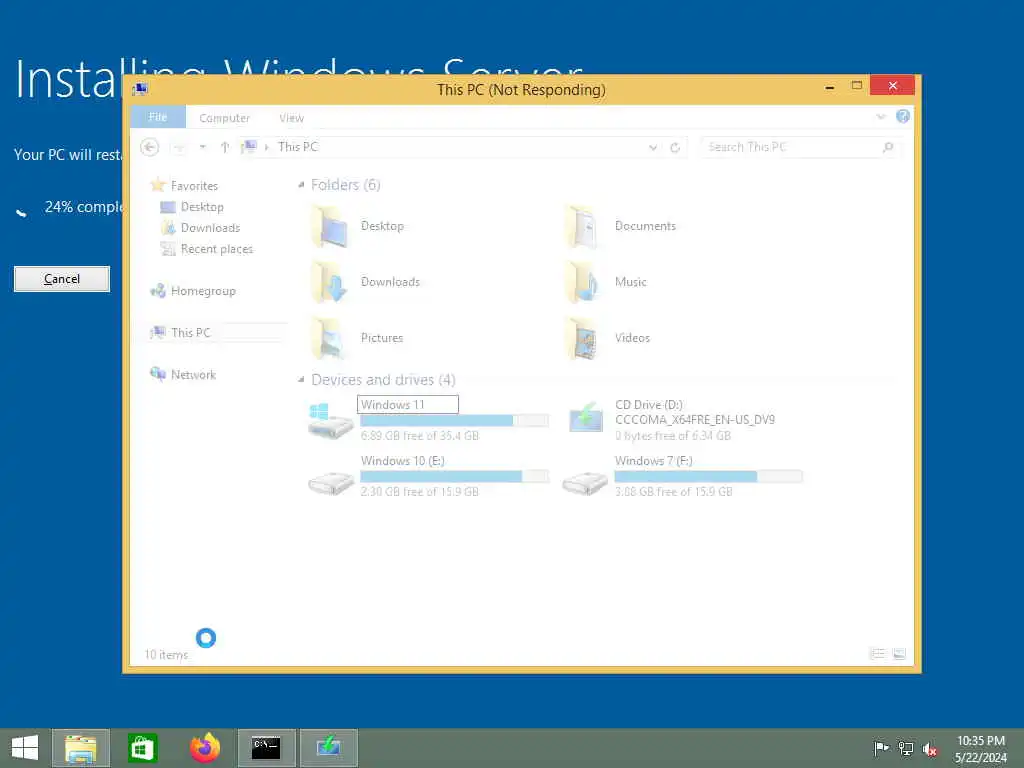The width and height of the screenshot is (1024, 768).
Task: Switch to Large icons view in status bar
Action: 899,654
